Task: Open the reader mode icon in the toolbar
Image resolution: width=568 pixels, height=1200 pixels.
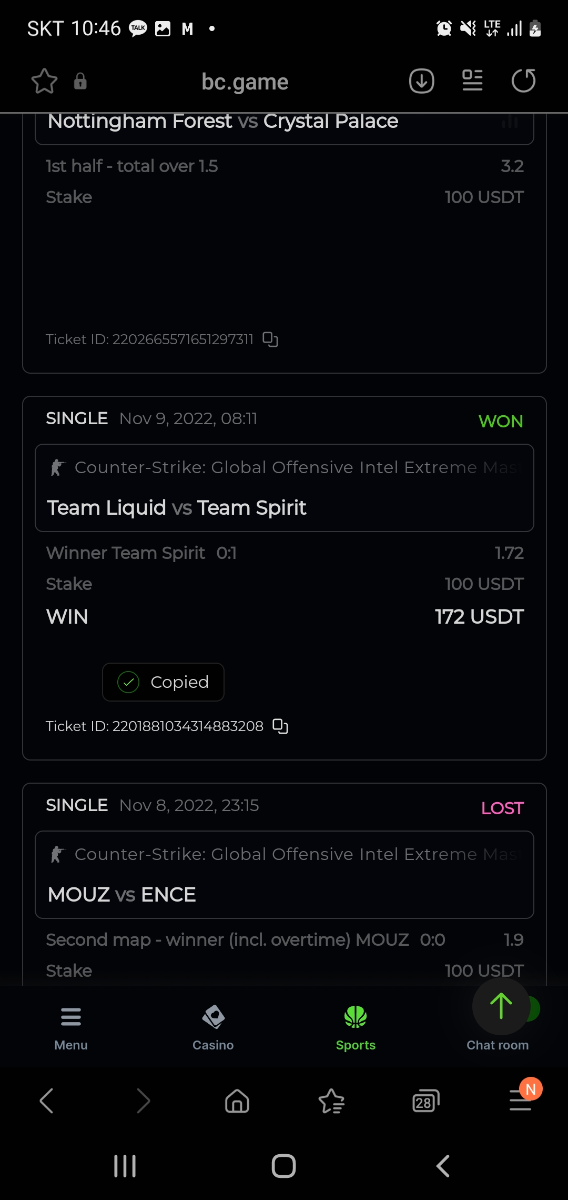Action: [473, 81]
